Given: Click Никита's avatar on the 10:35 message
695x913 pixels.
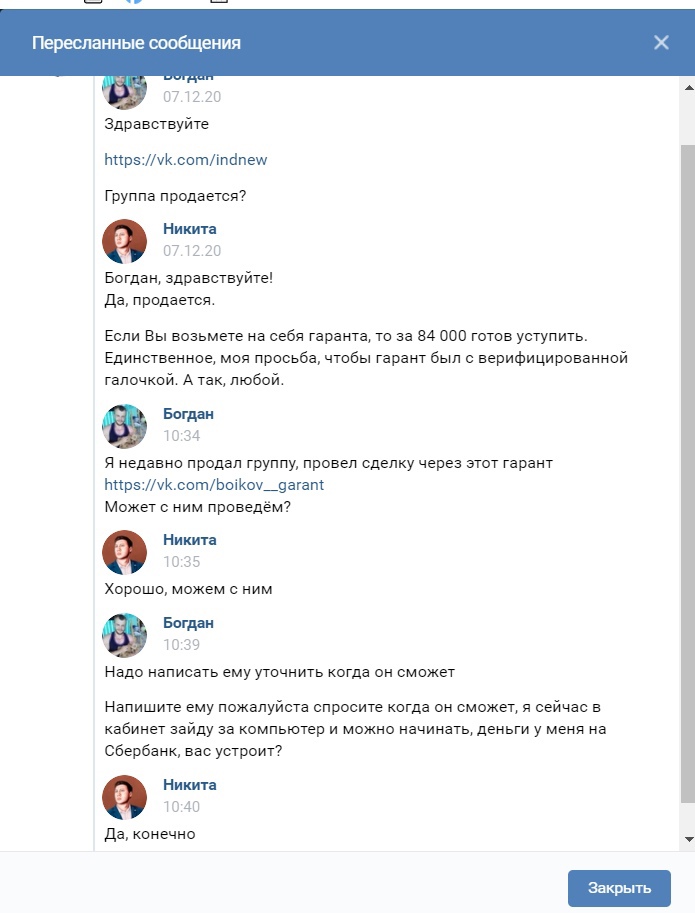Looking at the screenshot, I should point(125,552).
